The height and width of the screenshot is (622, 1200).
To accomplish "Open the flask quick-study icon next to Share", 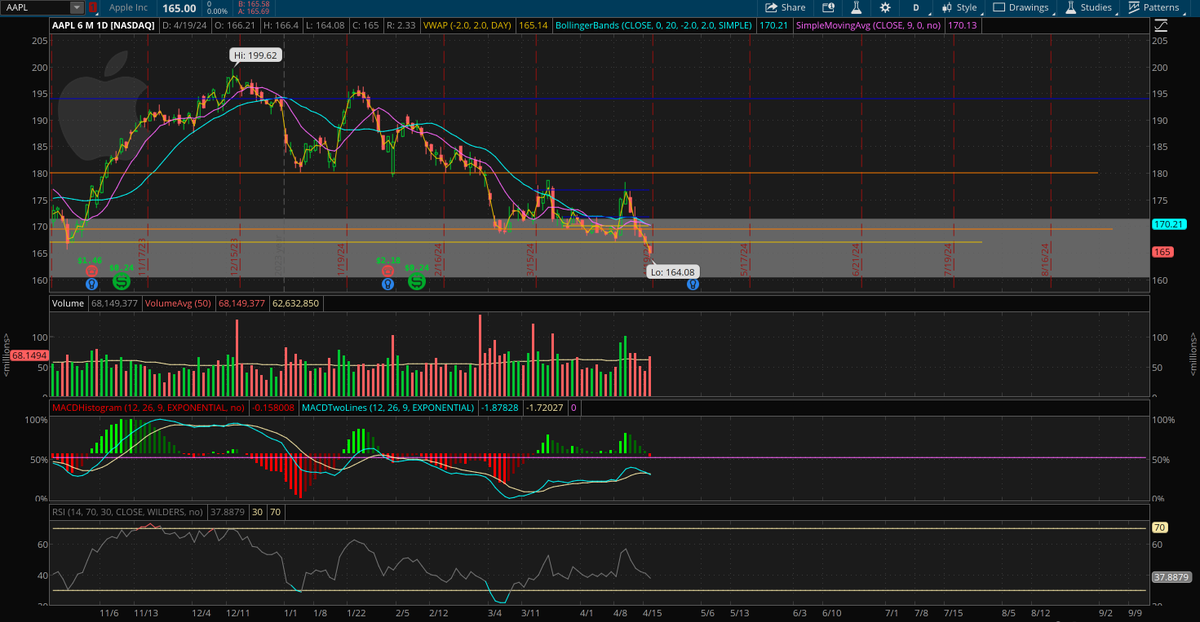I will point(857,7).
